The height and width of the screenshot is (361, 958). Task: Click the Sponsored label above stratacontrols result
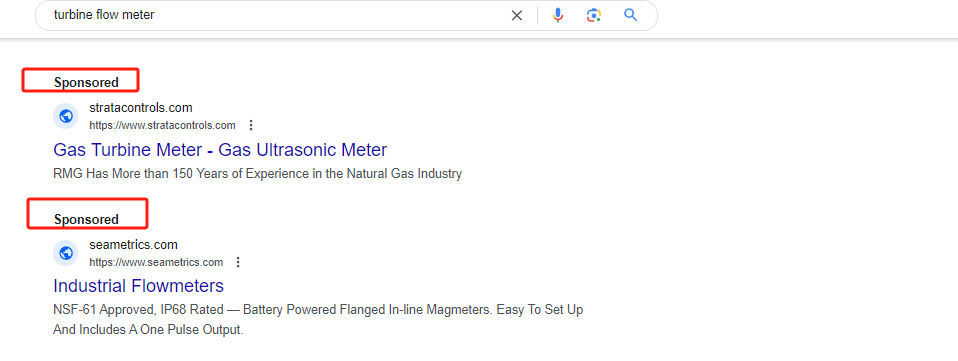click(x=86, y=82)
